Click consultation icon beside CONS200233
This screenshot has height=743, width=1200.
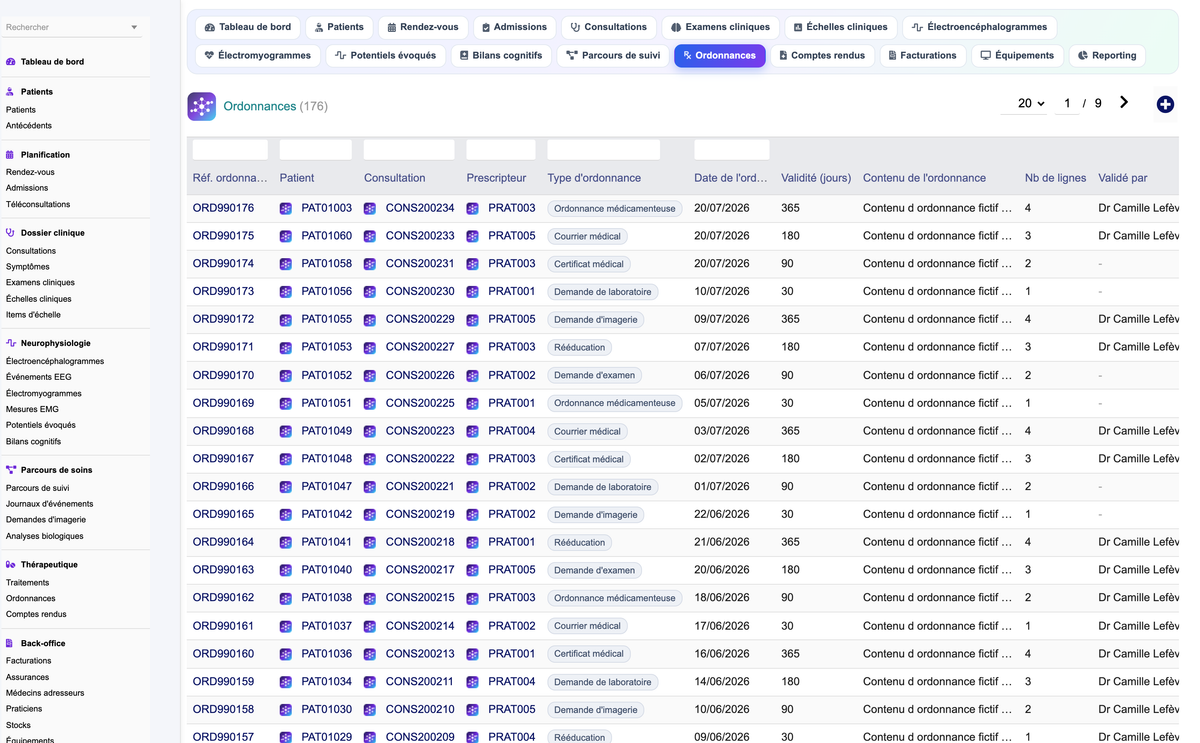370,236
